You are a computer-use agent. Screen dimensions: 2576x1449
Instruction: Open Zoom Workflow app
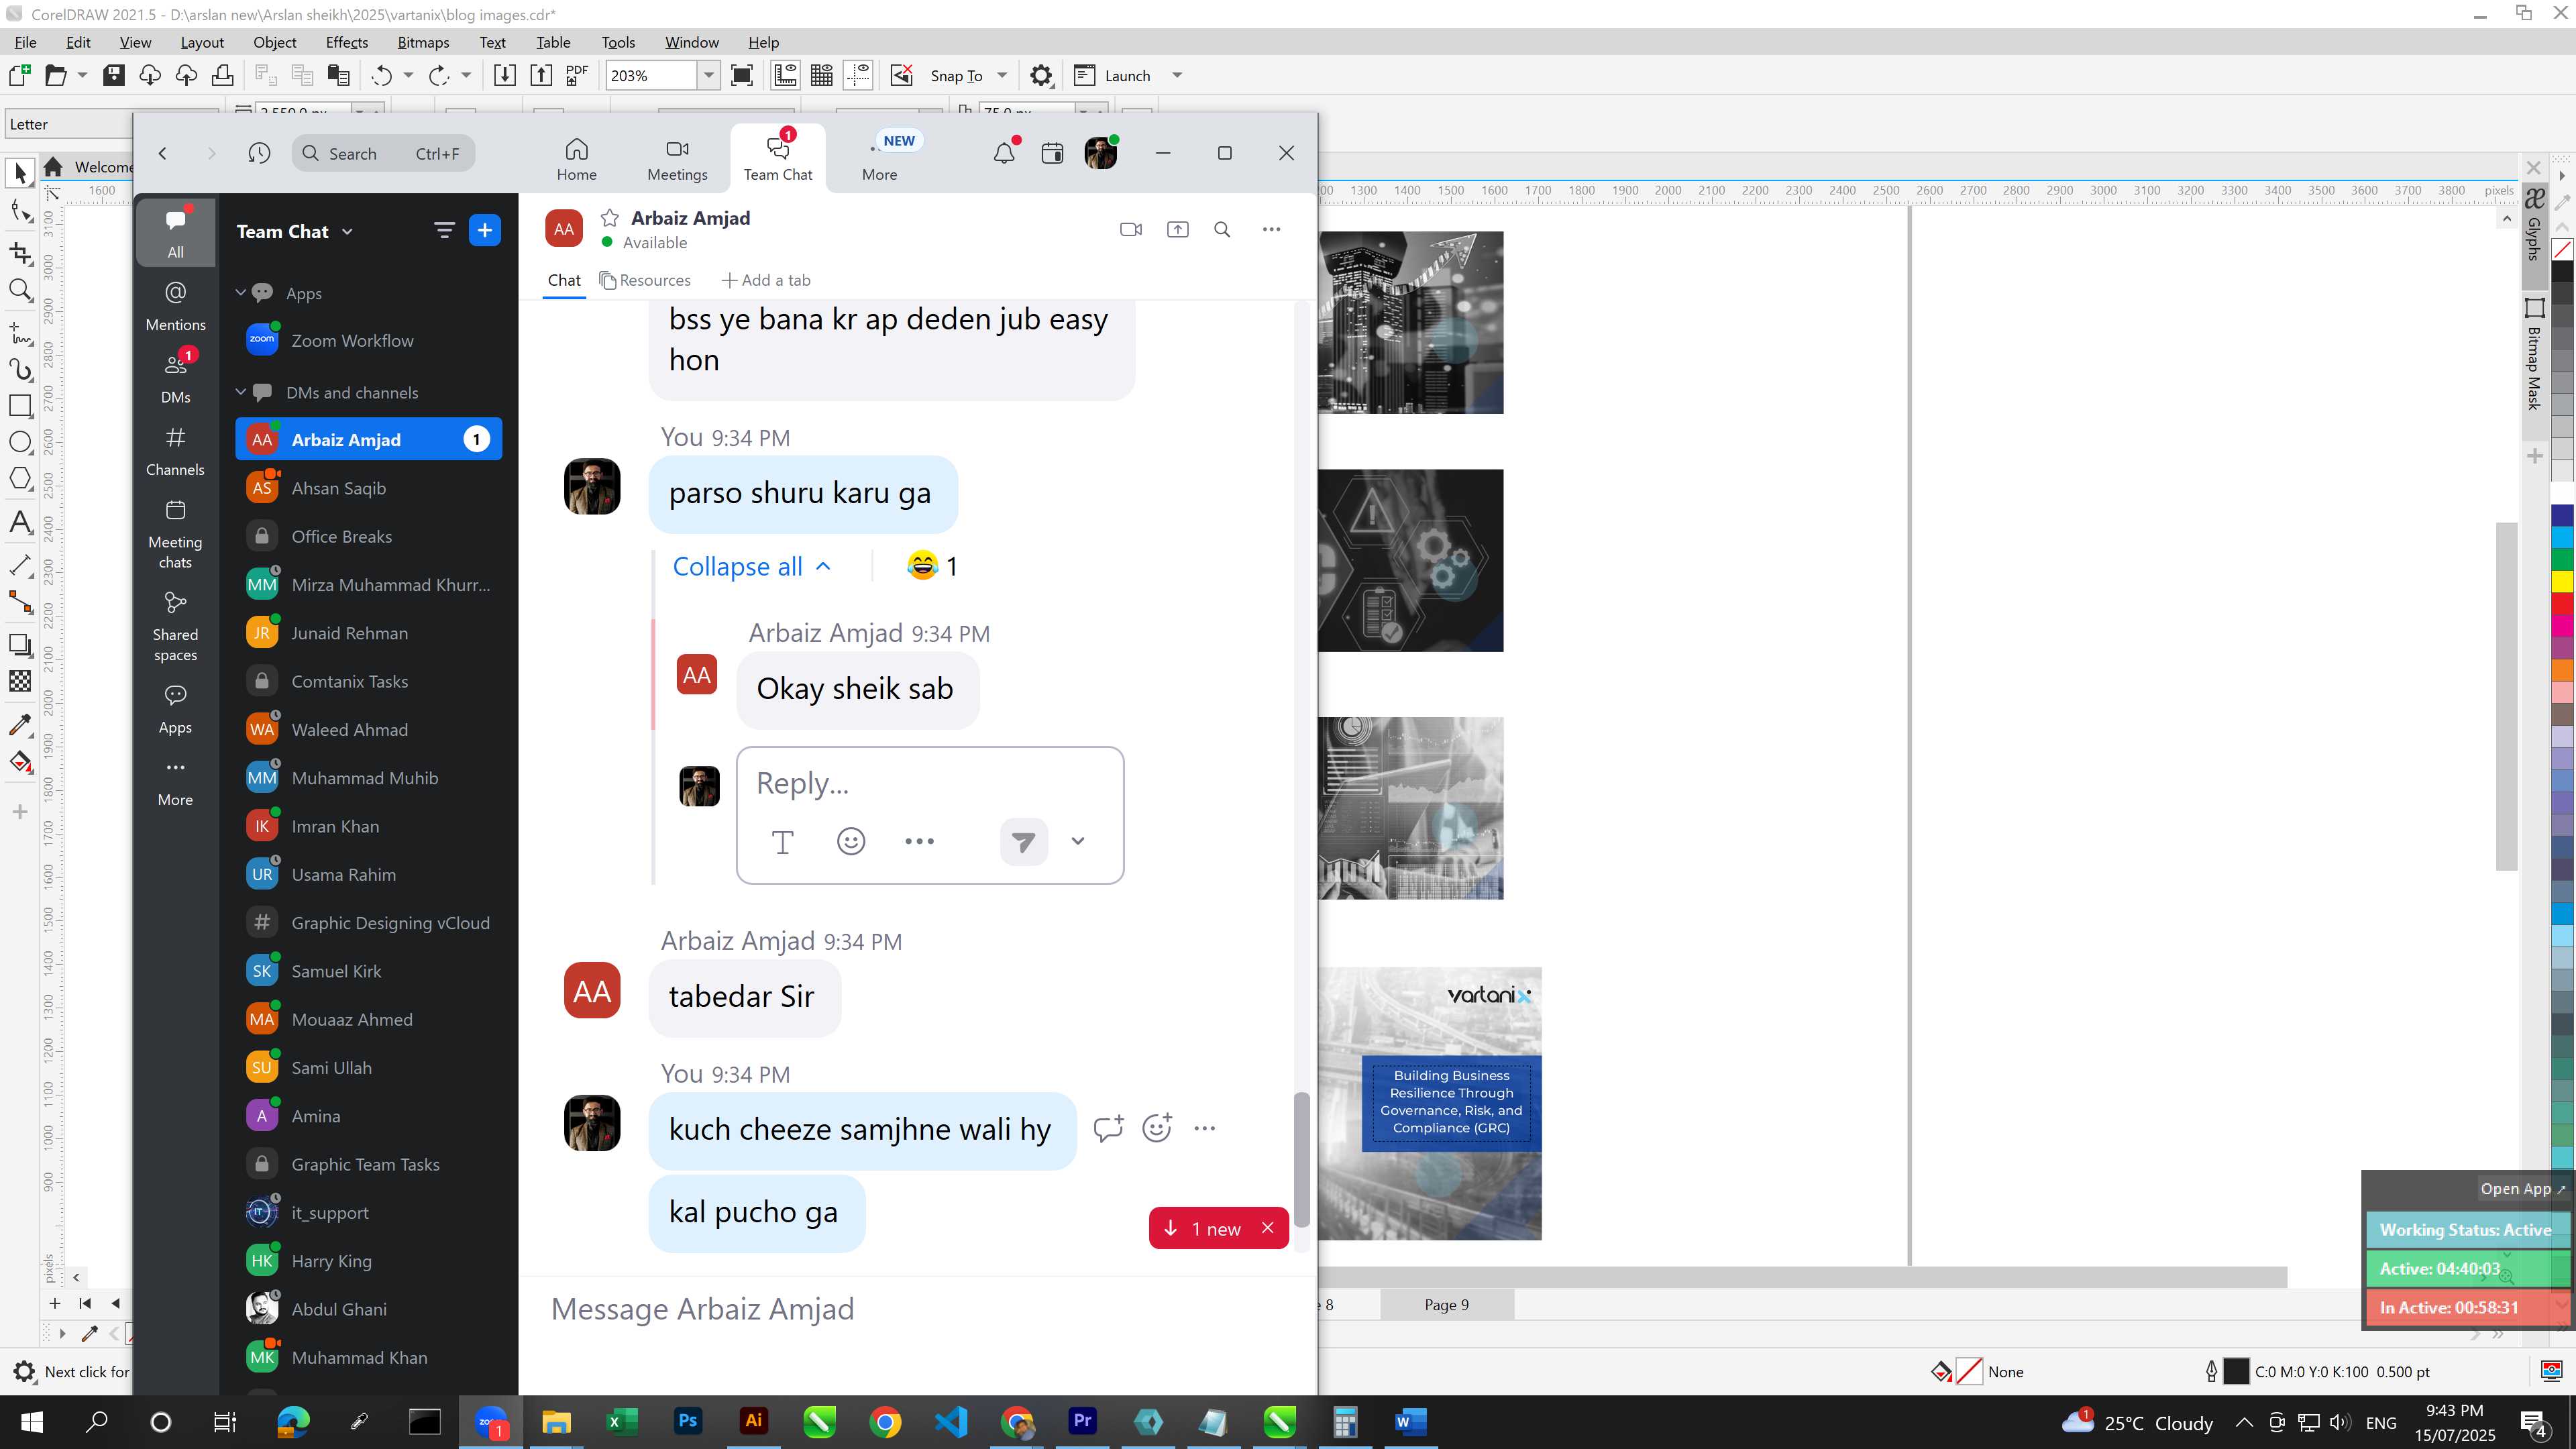(x=368, y=340)
